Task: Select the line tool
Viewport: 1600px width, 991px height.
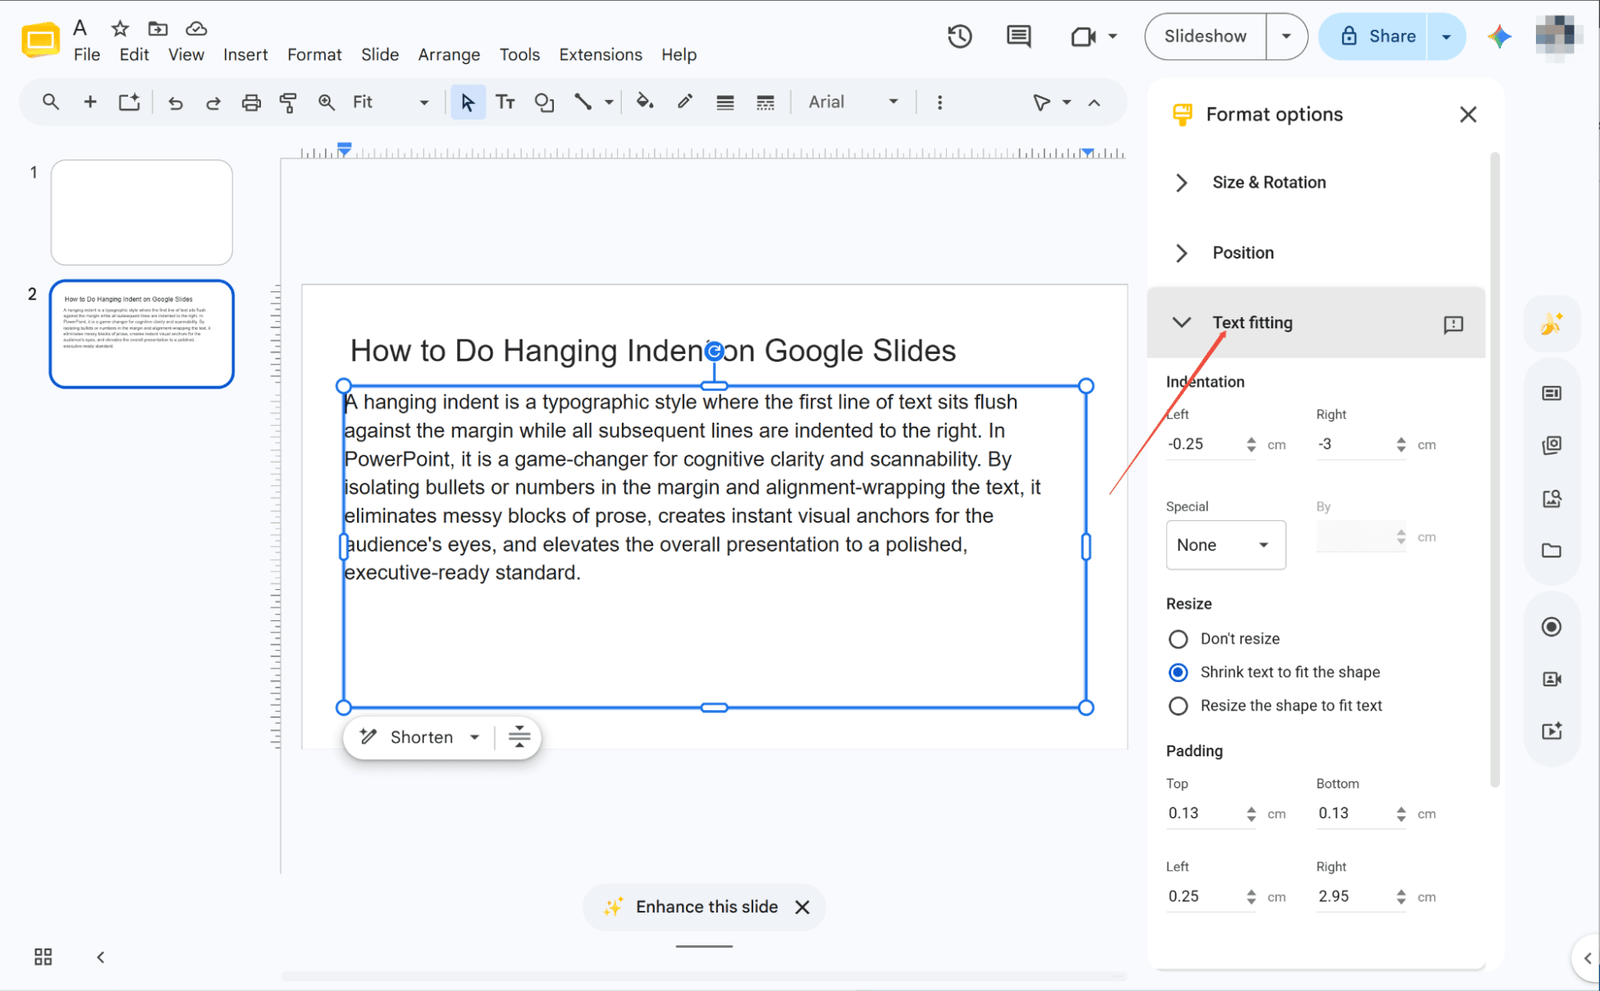Action: [x=583, y=102]
